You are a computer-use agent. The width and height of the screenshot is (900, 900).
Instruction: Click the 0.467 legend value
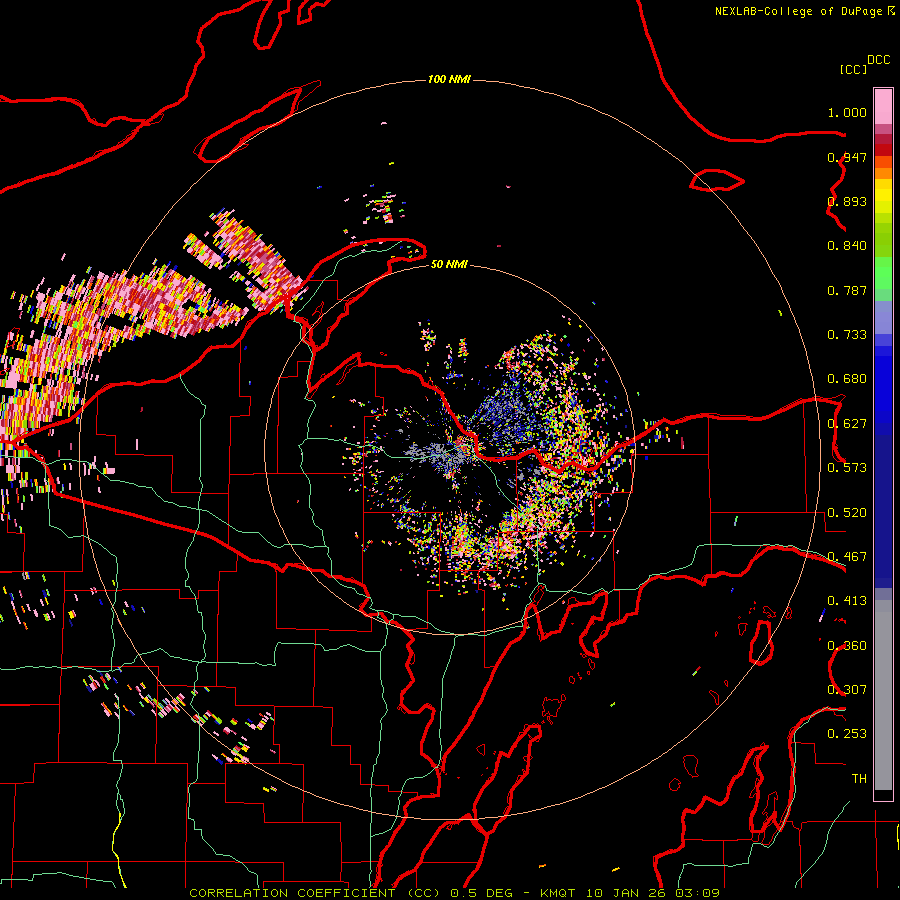847,557
